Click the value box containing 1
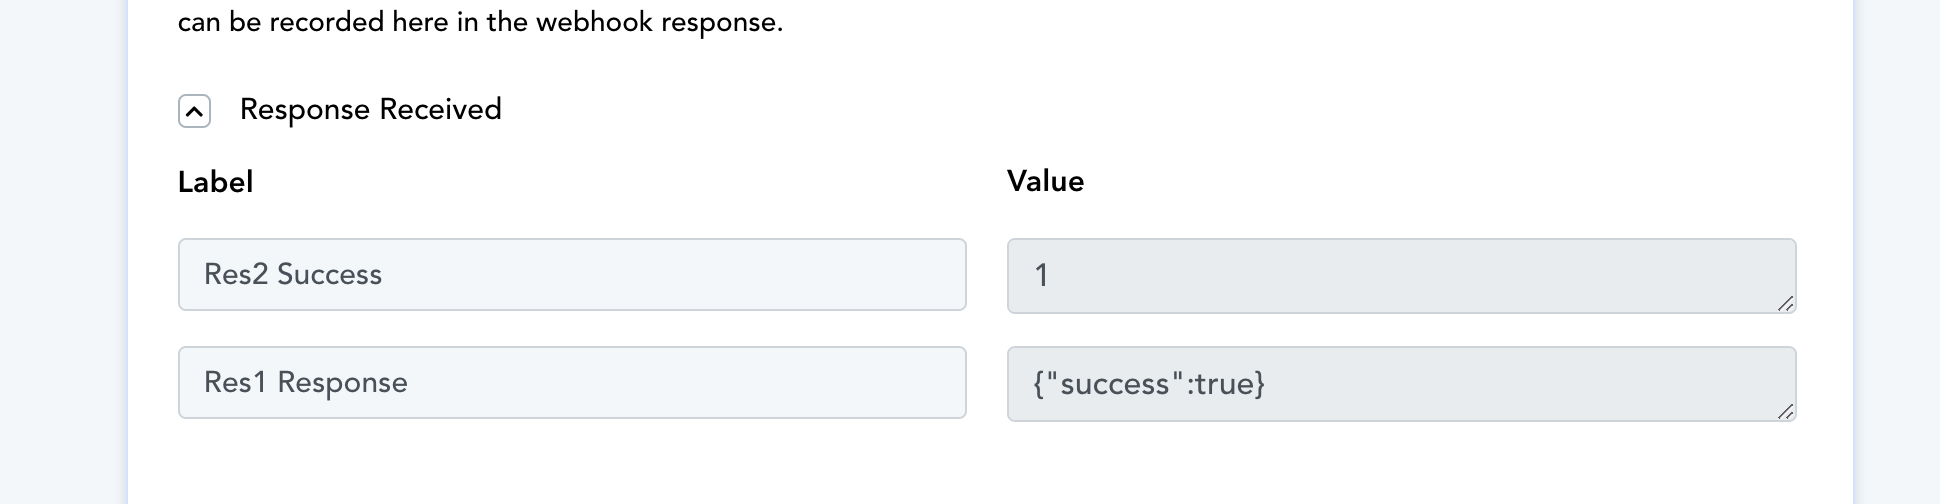This screenshot has width=1940, height=504. click(x=1401, y=275)
